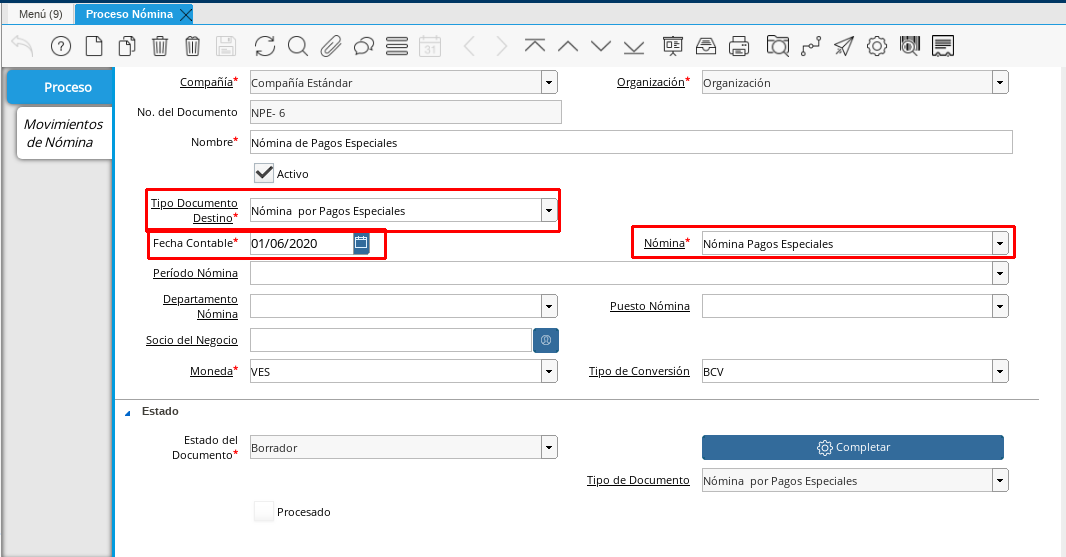Click the Print printer icon
1066x557 pixels.
click(x=739, y=46)
